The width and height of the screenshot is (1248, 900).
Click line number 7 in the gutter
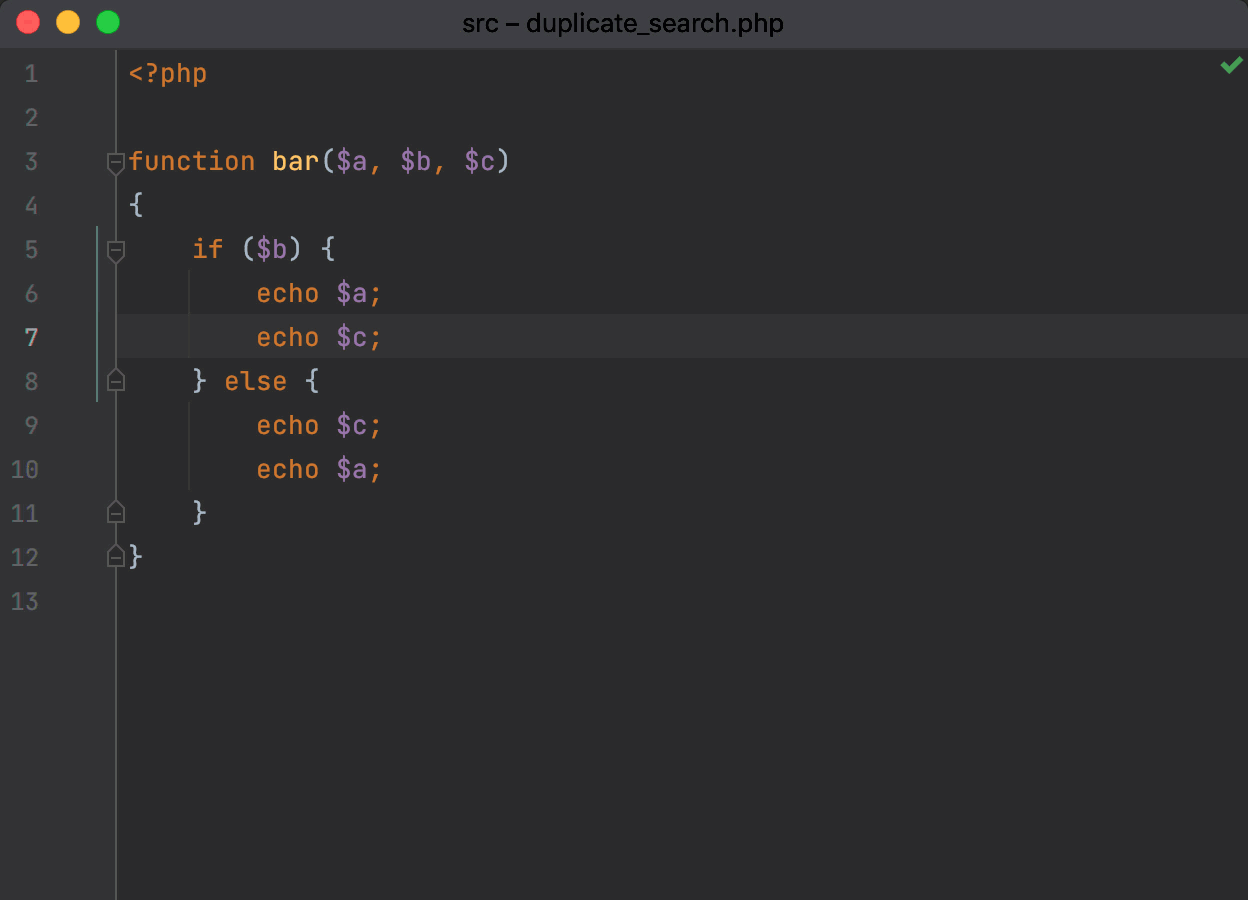tap(31, 338)
